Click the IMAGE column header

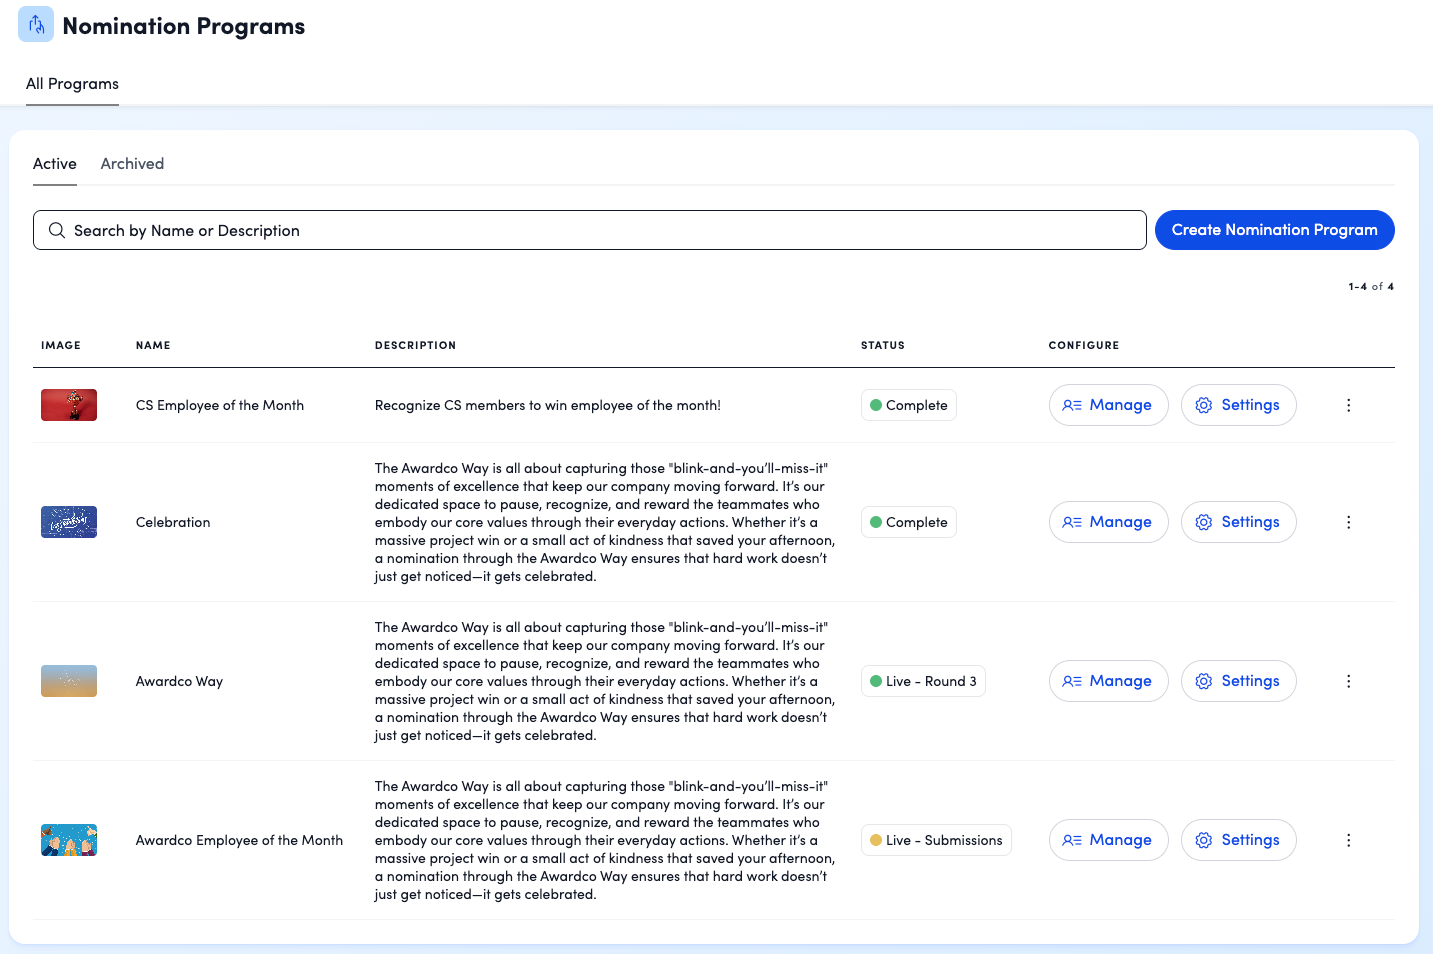click(61, 345)
